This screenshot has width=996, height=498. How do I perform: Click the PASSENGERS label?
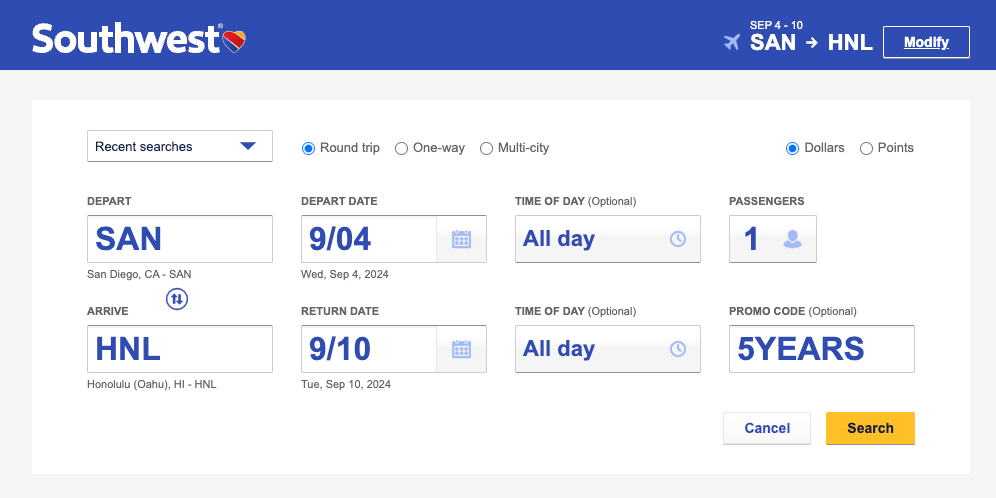coord(767,201)
